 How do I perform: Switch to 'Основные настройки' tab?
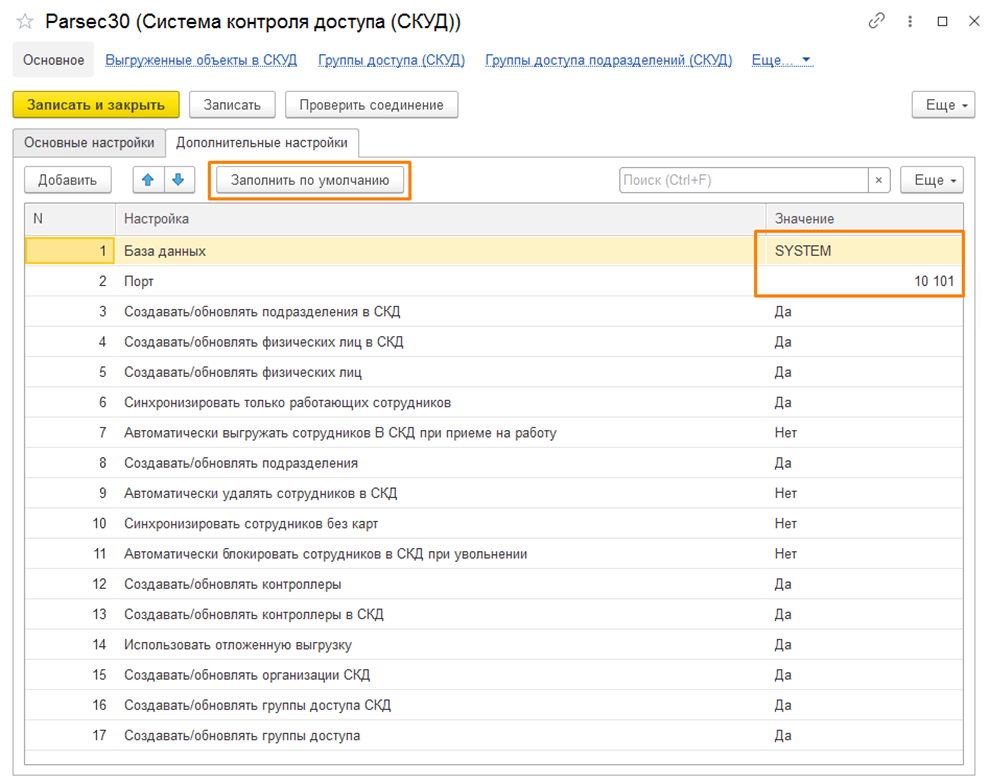coord(89,143)
